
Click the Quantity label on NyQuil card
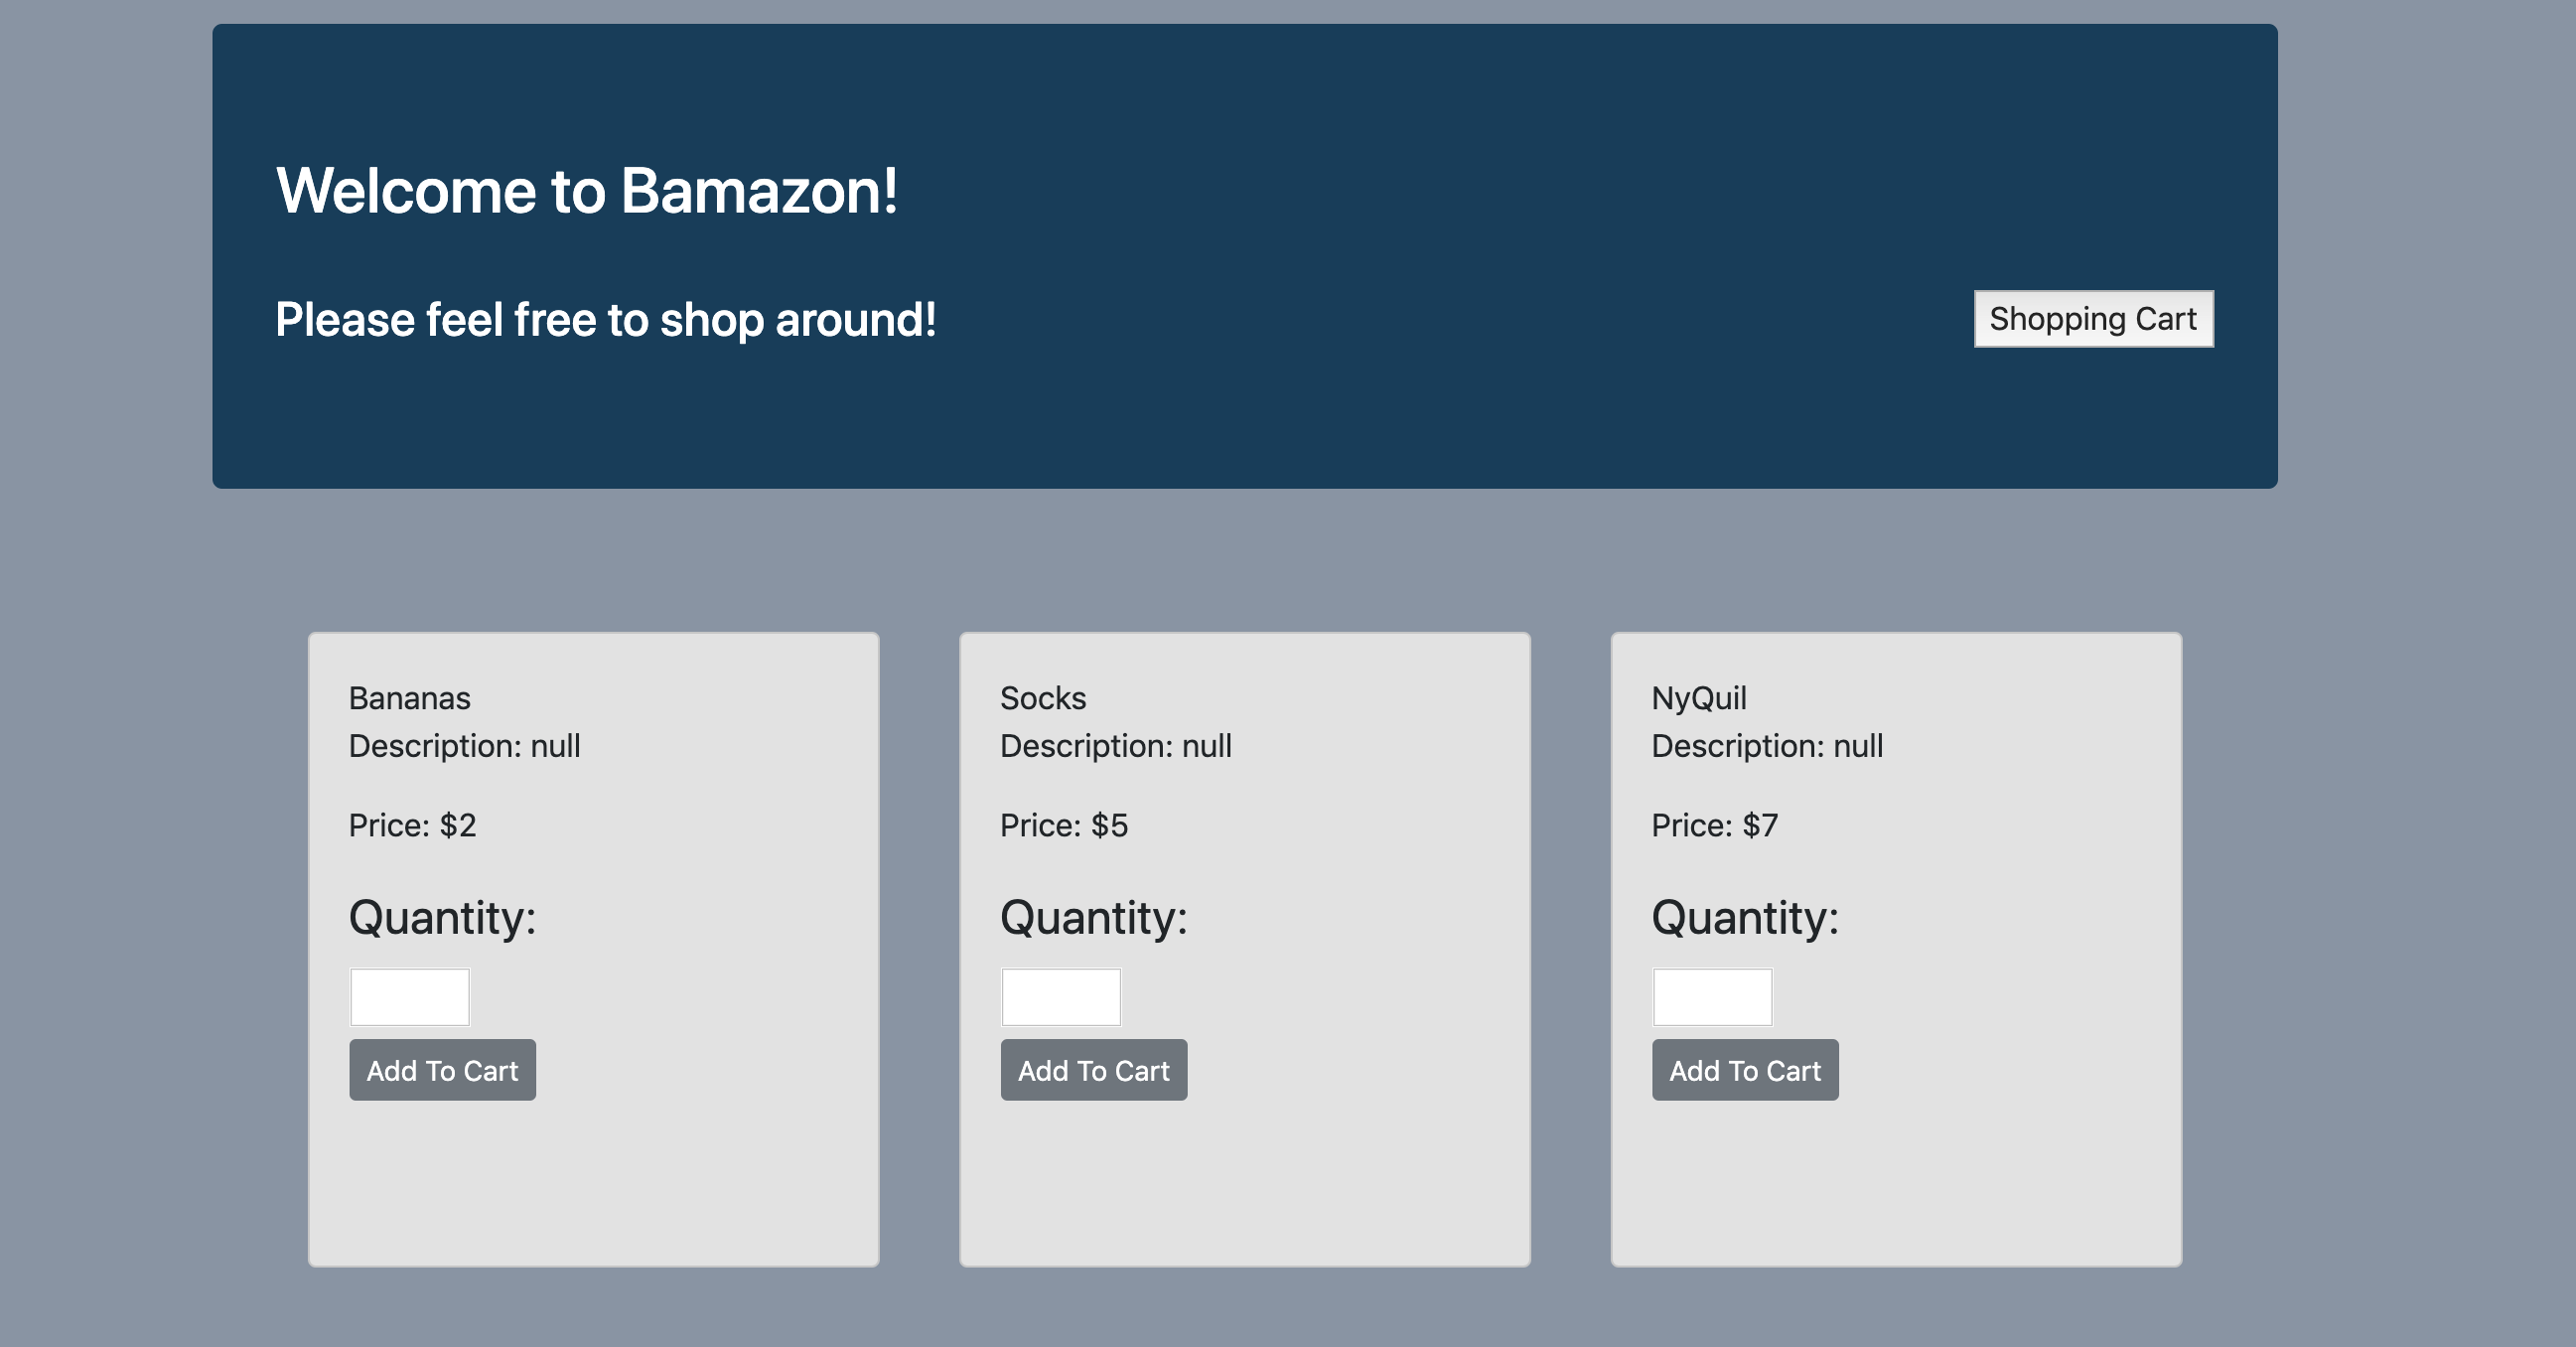click(1744, 917)
